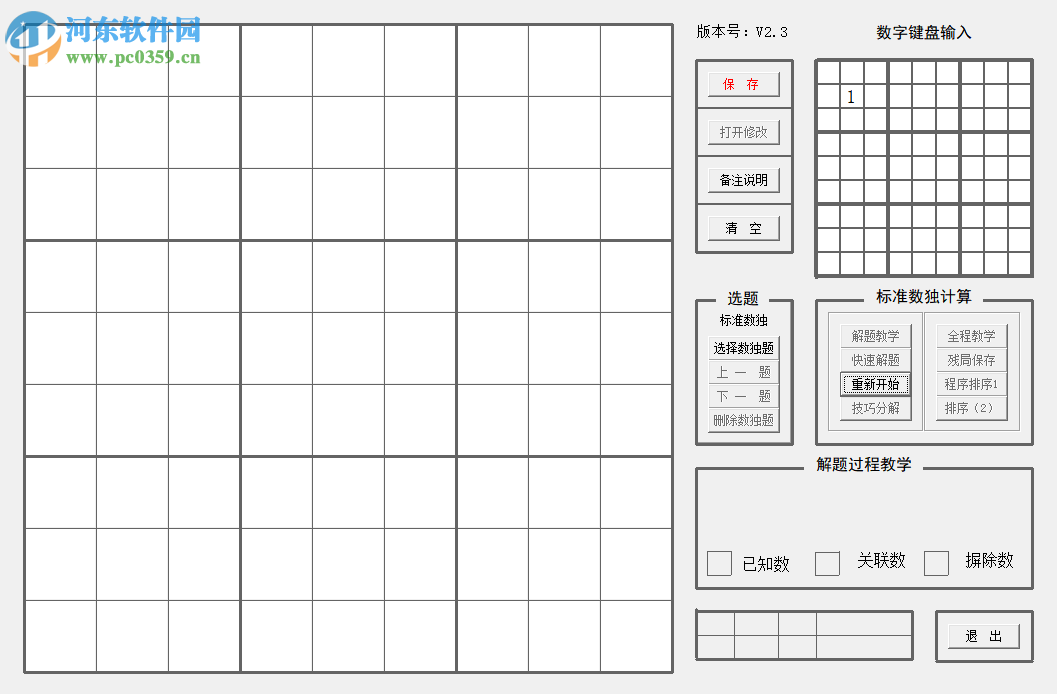Viewport: 1057px width, 694px height.
Task: Save endgame using 残局保存
Action: (x=971, y=360)
